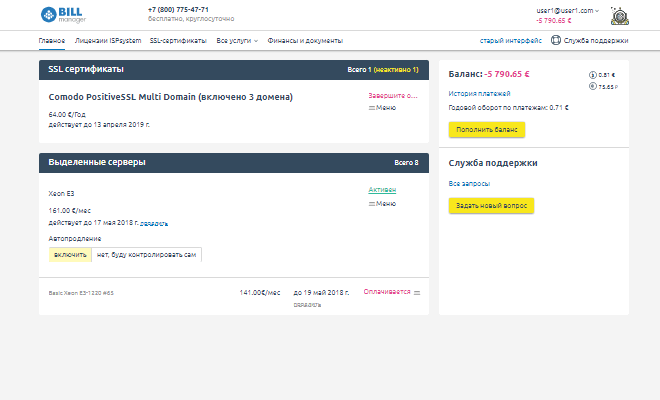Screen dimensions: 660x400
Task: Click the SSL сертификаты panel header
Action: (x=234, y=70)
